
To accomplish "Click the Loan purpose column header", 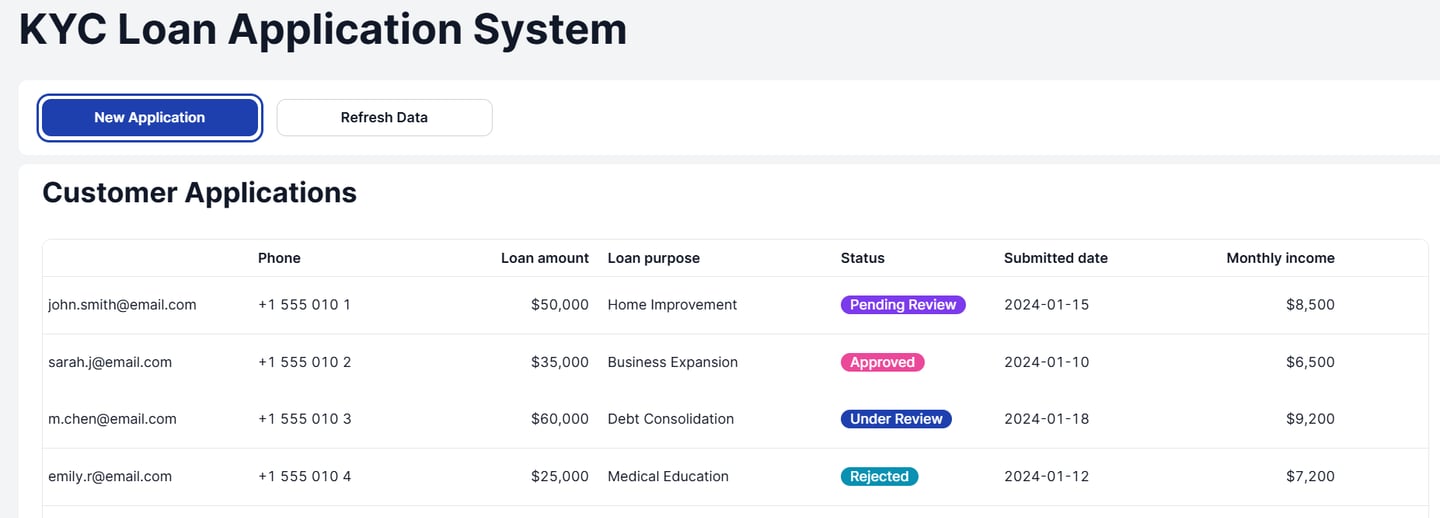I will (653, 258).
